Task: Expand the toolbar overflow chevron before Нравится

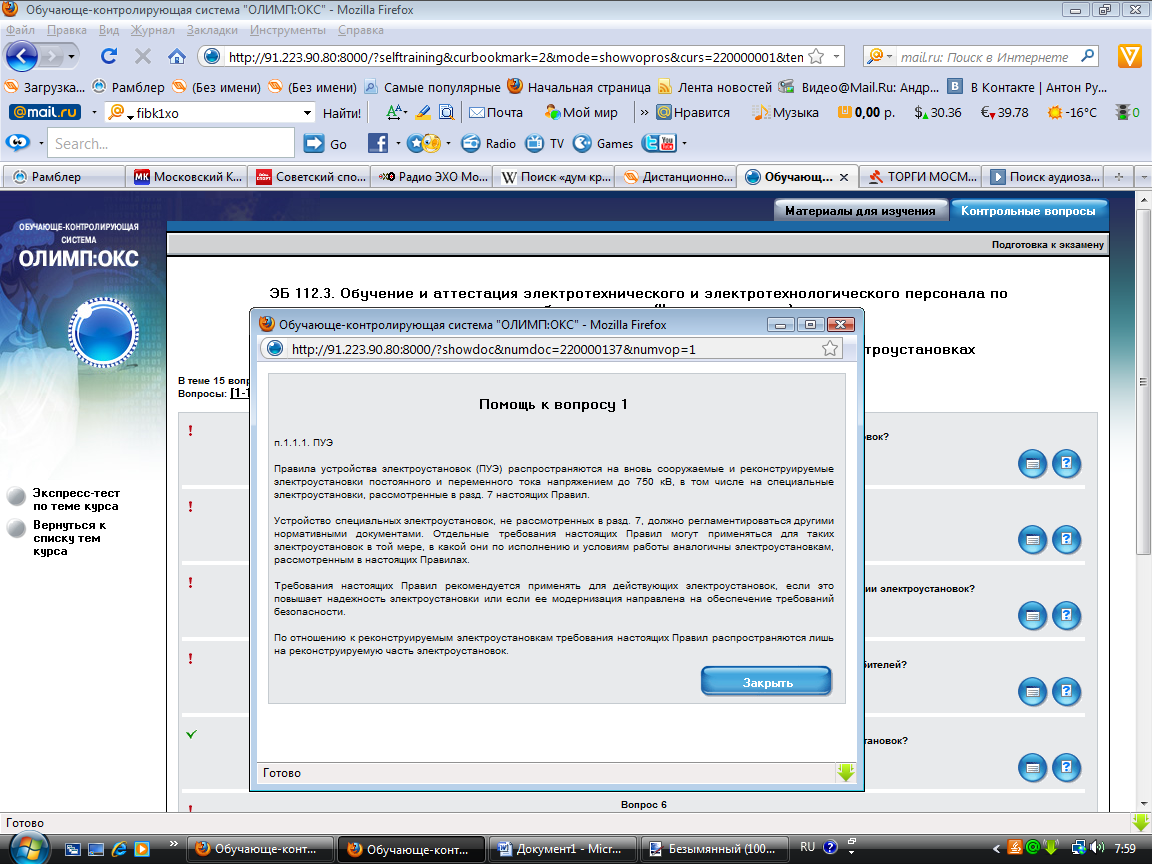Action: click(x=644, y=112)
